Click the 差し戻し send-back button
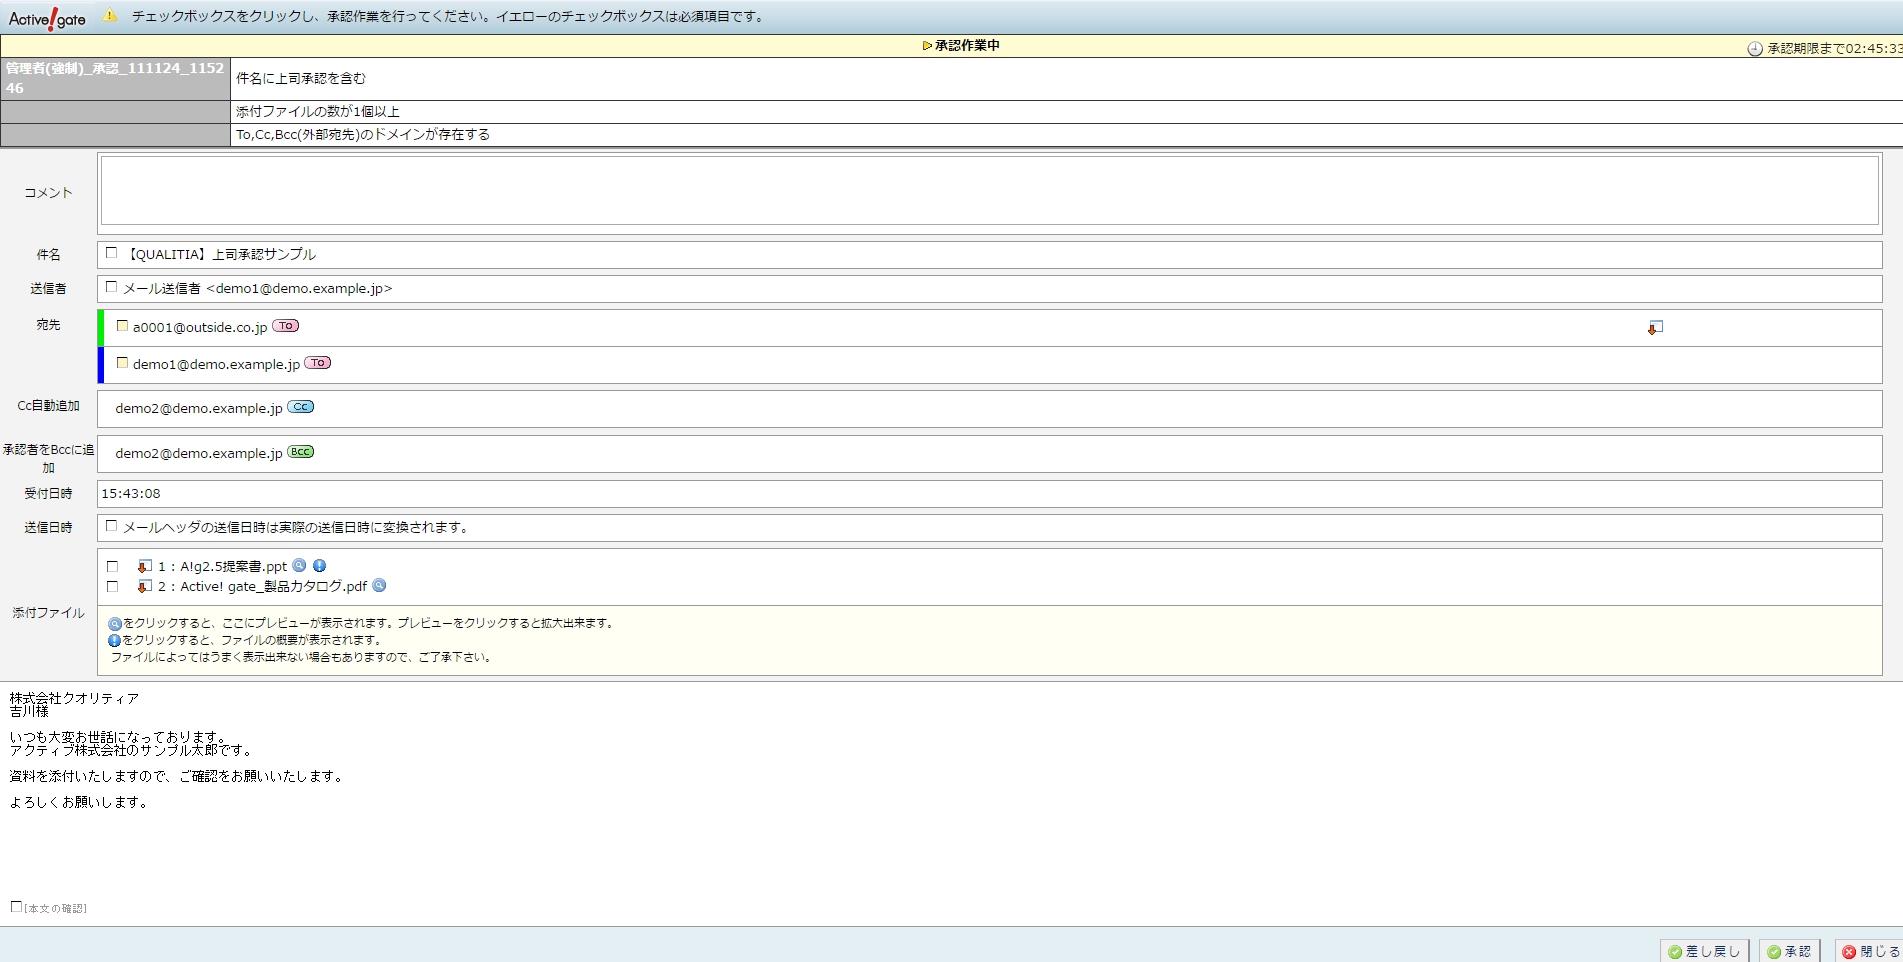Image resolution: width=1903 pixels, height=962 pixels. pyautogui.click(x=1704, y=951)
